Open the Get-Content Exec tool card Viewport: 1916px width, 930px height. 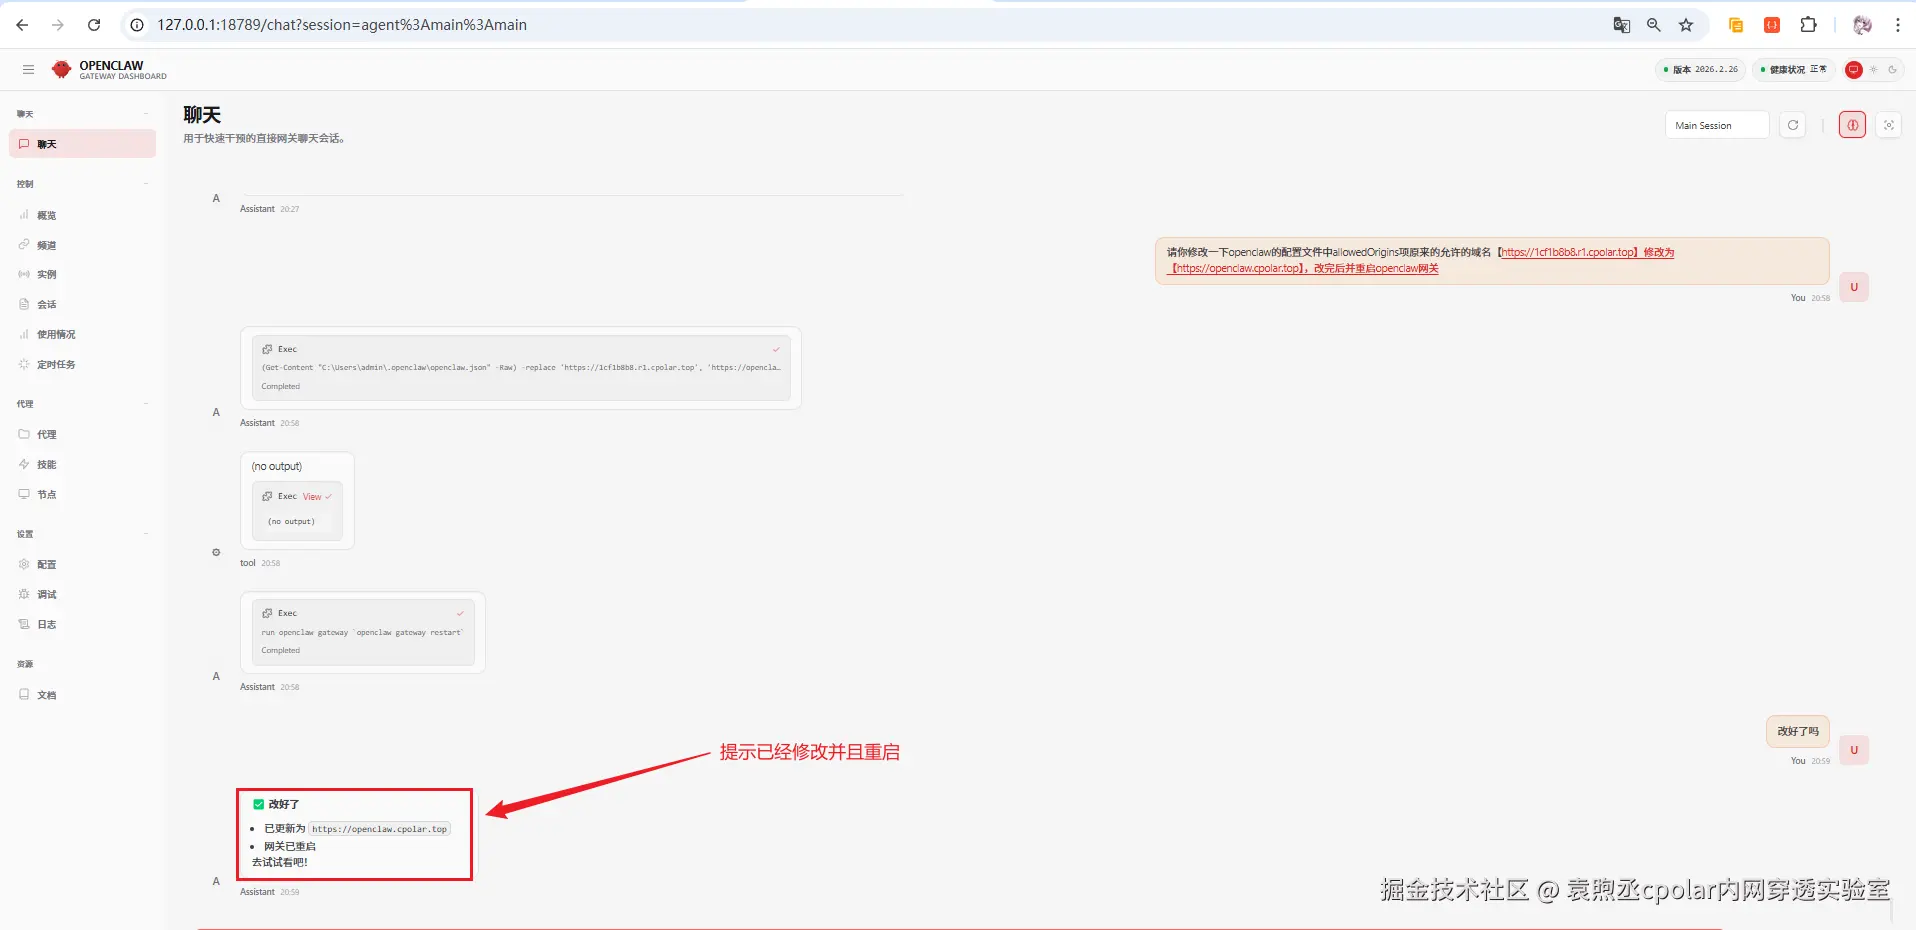(x=521, y=368)
